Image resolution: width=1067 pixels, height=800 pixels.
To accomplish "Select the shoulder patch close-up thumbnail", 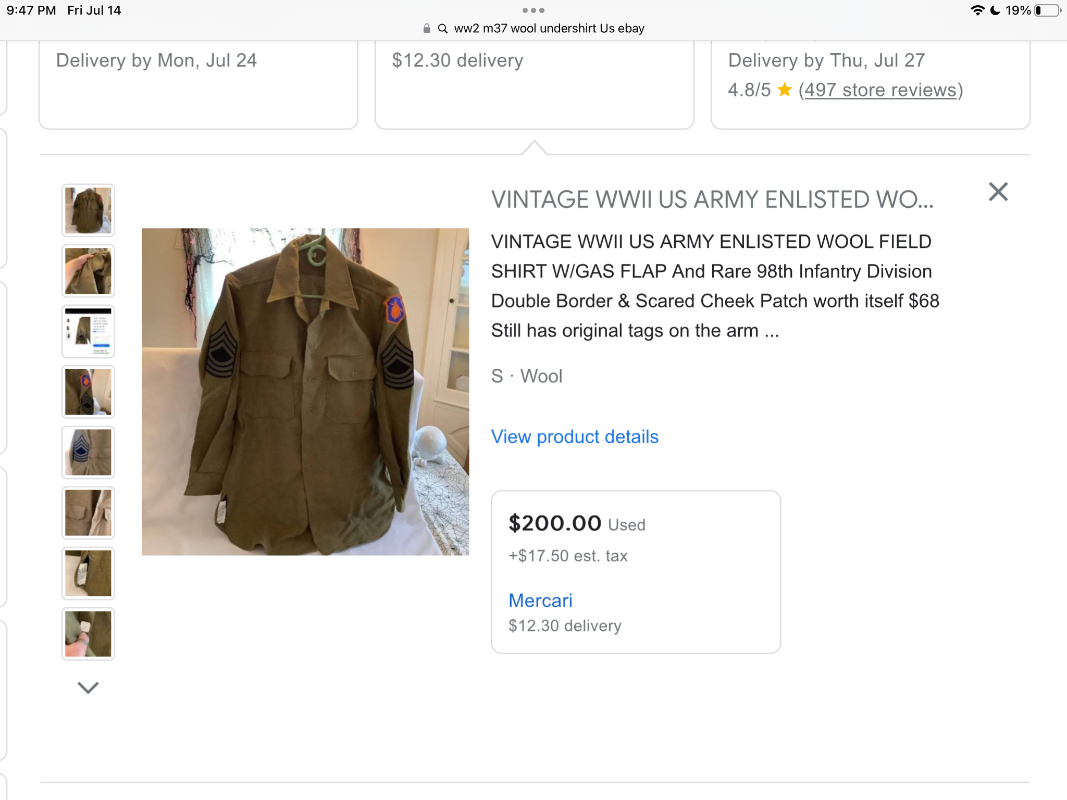I will 88,391.
